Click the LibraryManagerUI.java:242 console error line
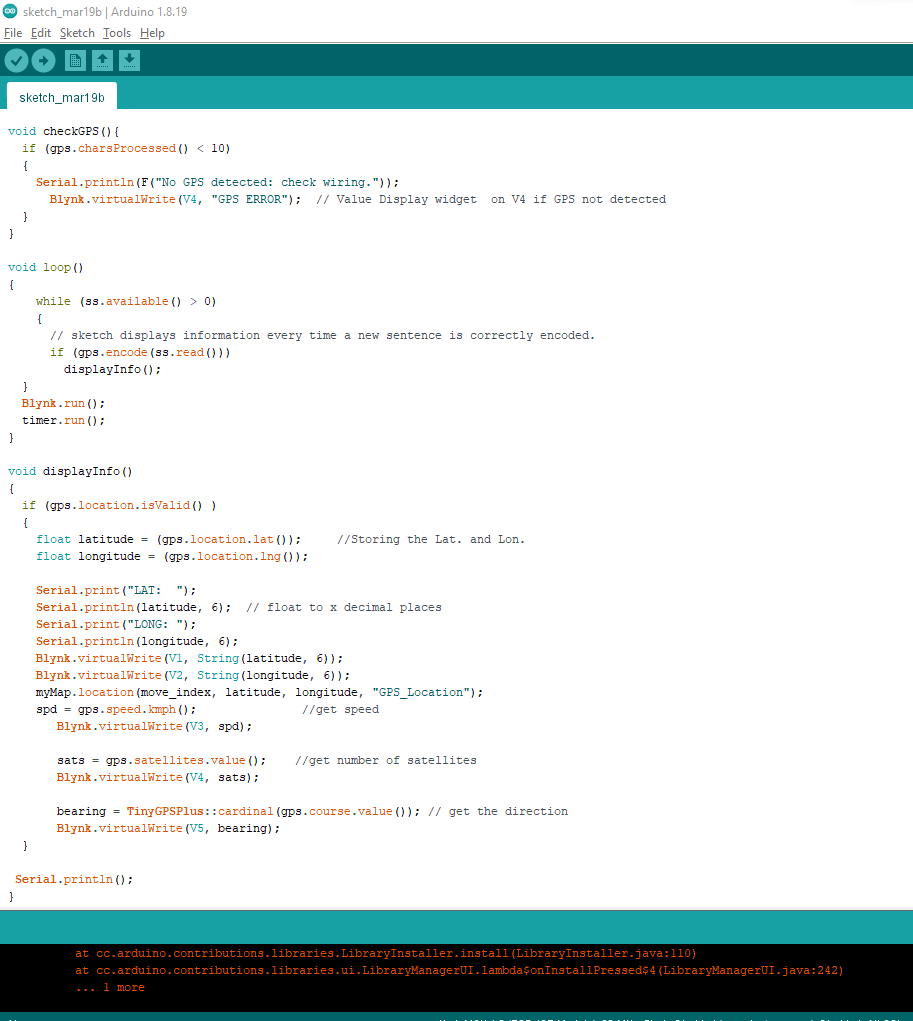Viewport: 913px width, 1021px height. pyautogui.click(x=459, y=970)
